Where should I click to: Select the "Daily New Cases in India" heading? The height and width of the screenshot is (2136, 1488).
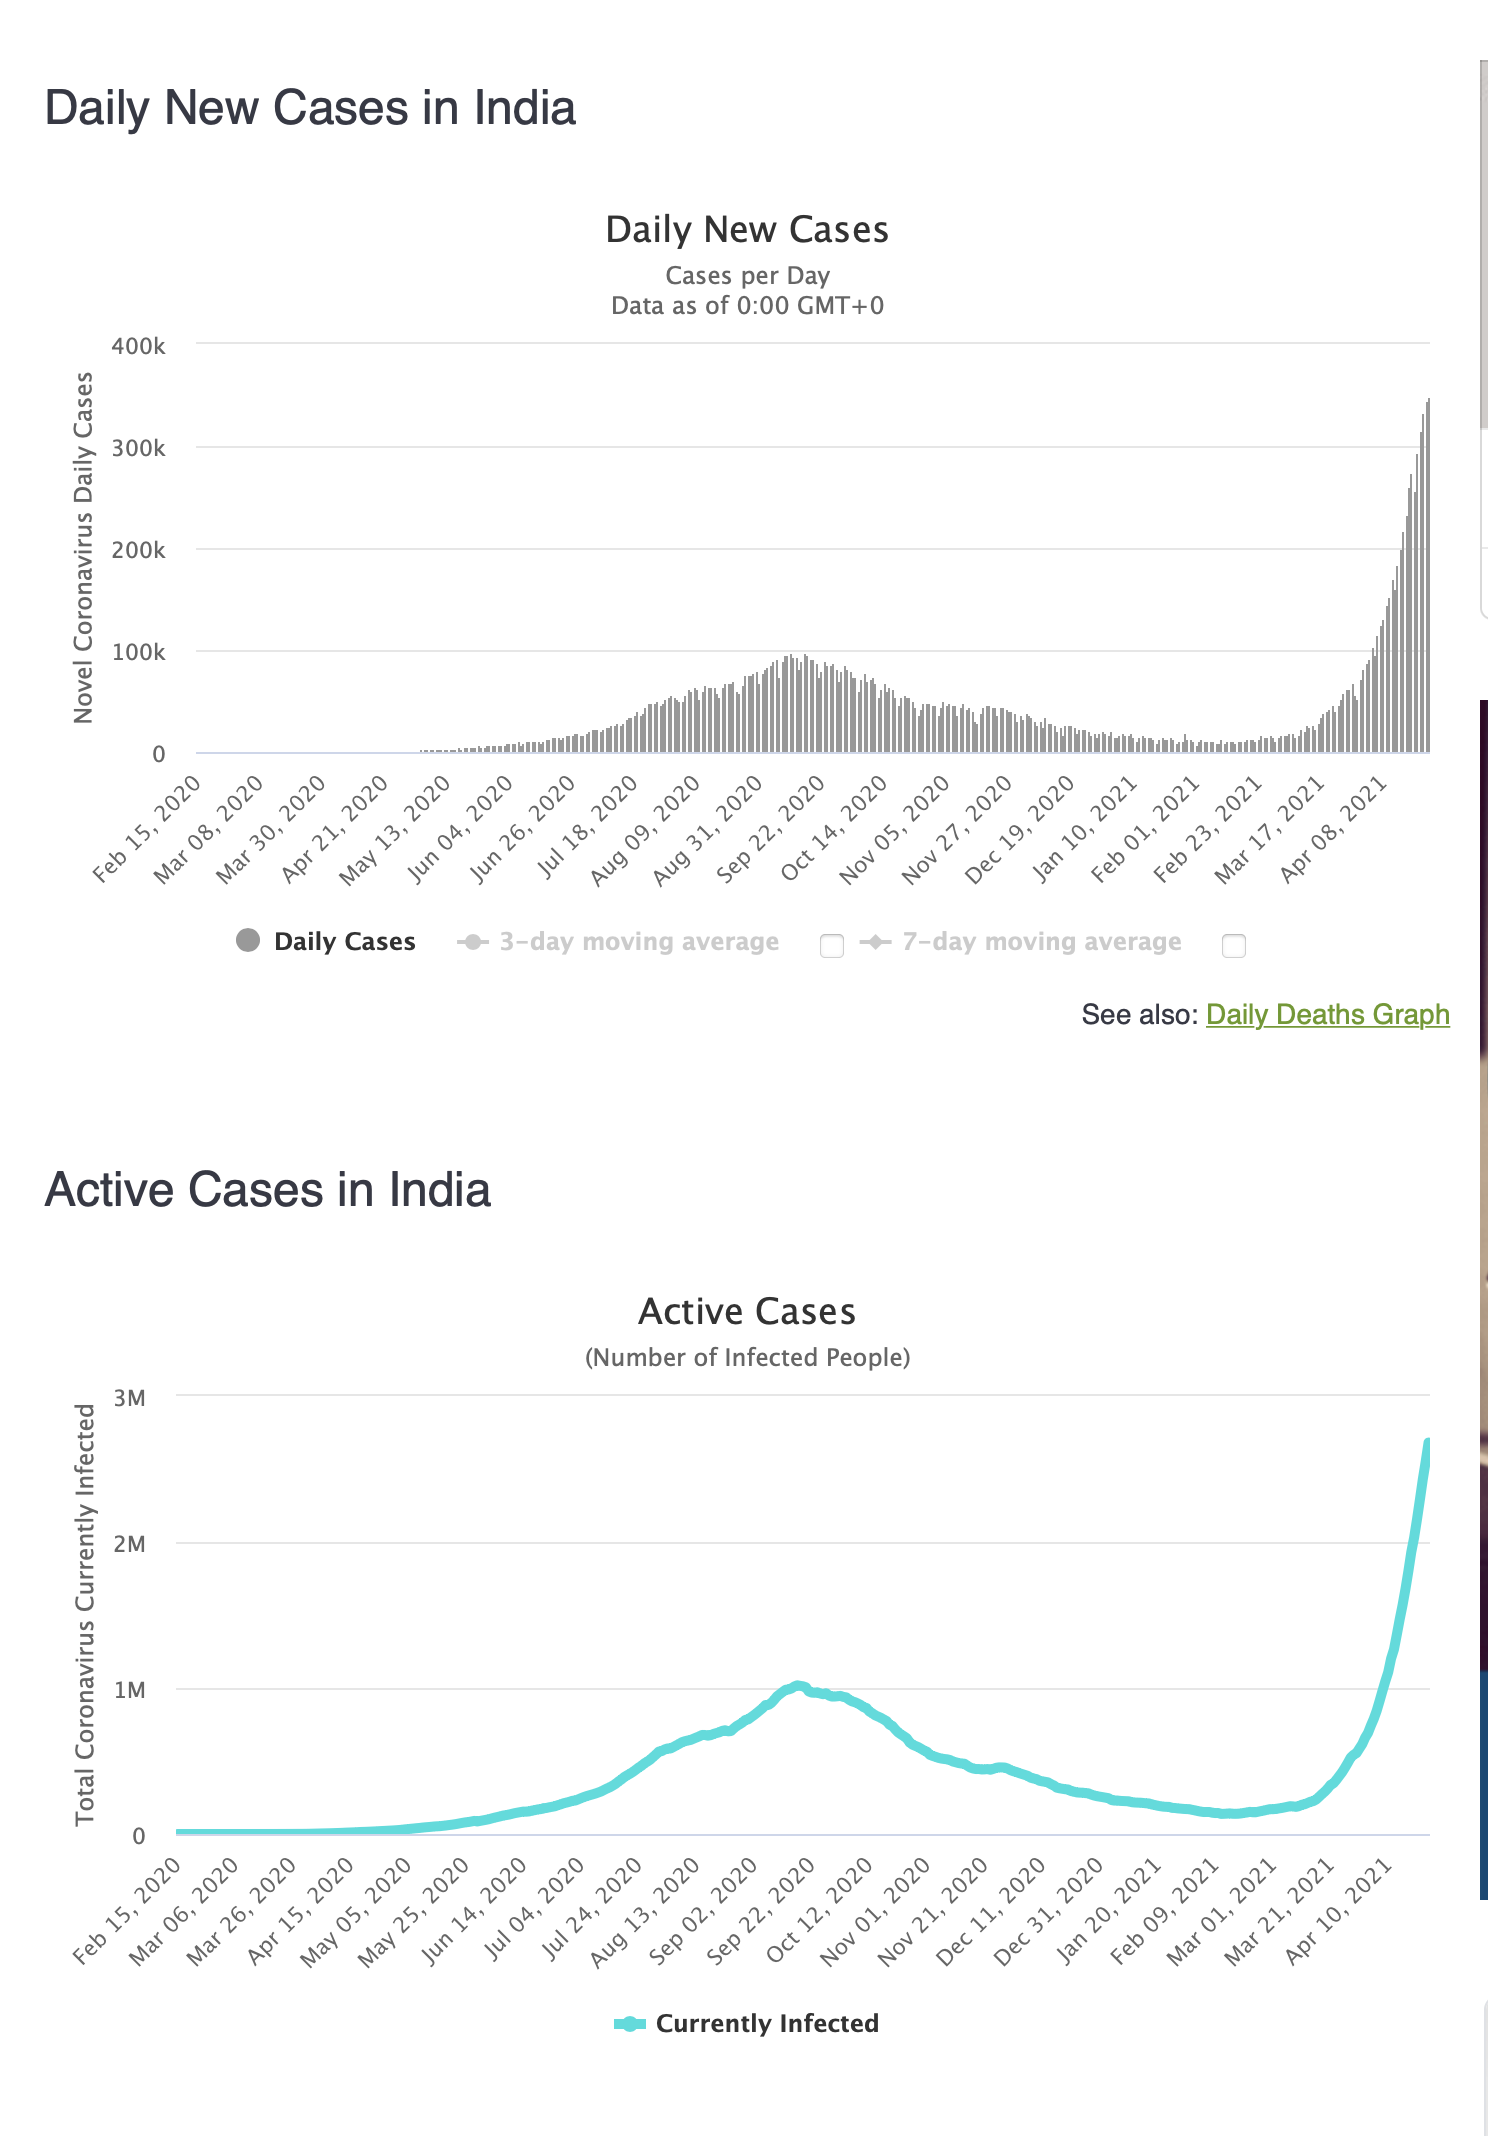310,108
